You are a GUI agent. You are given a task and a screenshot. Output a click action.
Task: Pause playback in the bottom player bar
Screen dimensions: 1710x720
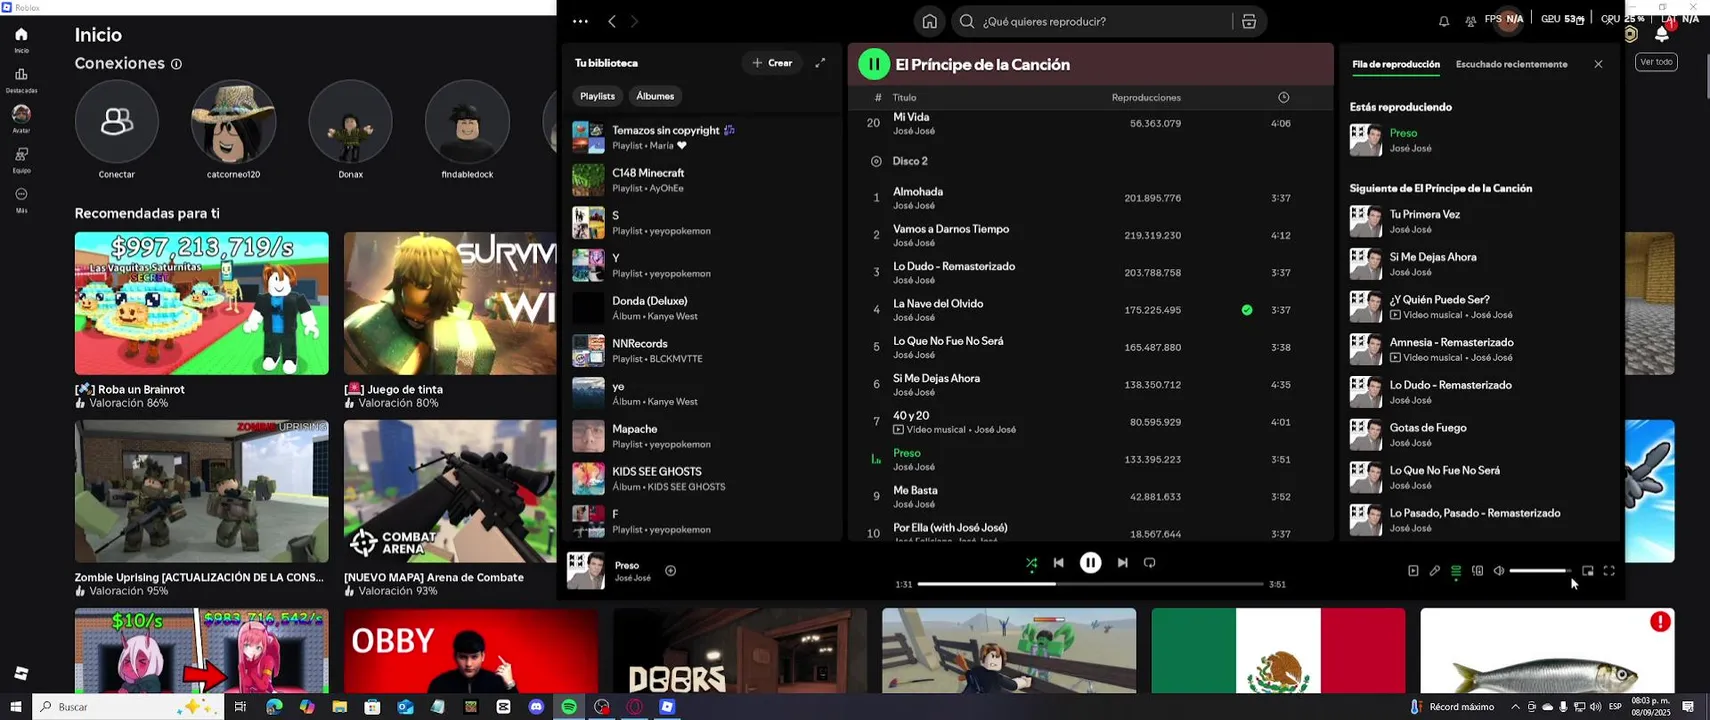[1090, 563]
